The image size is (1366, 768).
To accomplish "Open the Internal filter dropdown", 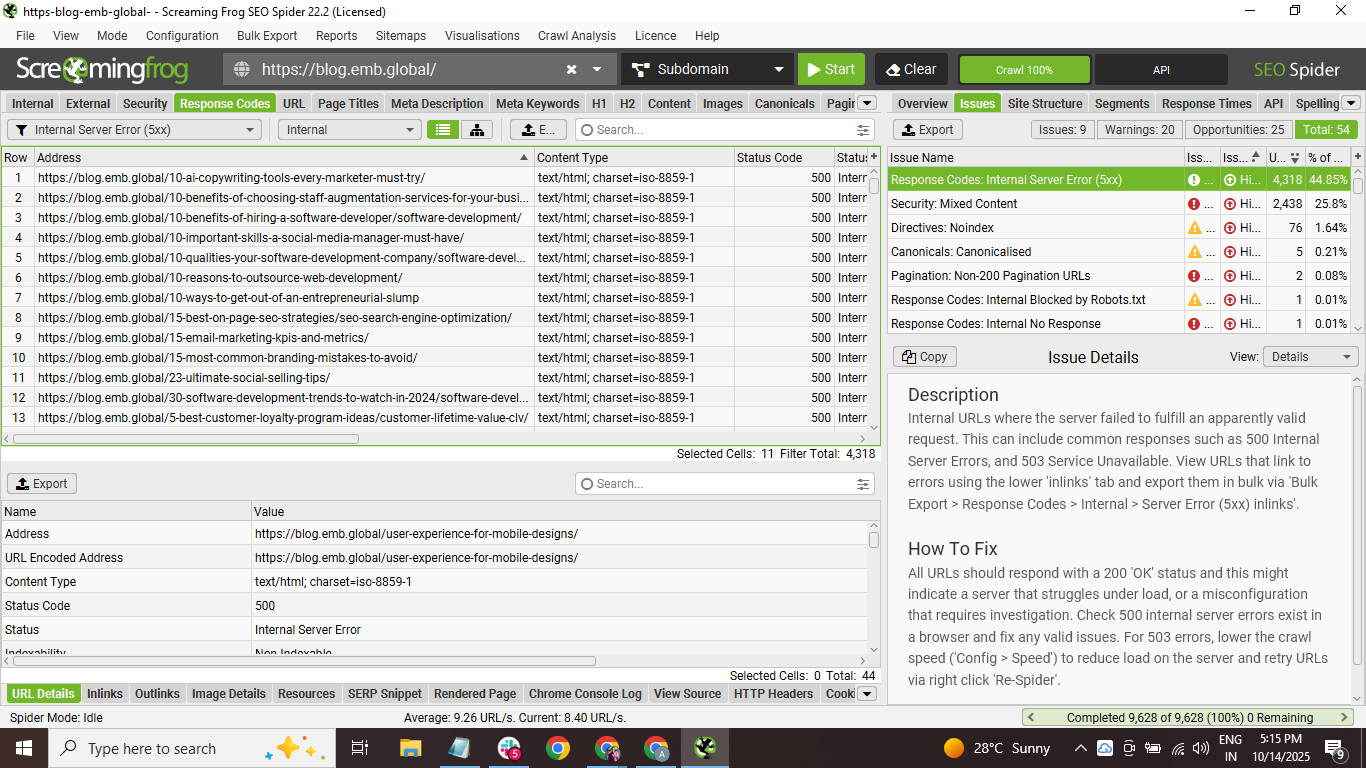I will (349, 129).
